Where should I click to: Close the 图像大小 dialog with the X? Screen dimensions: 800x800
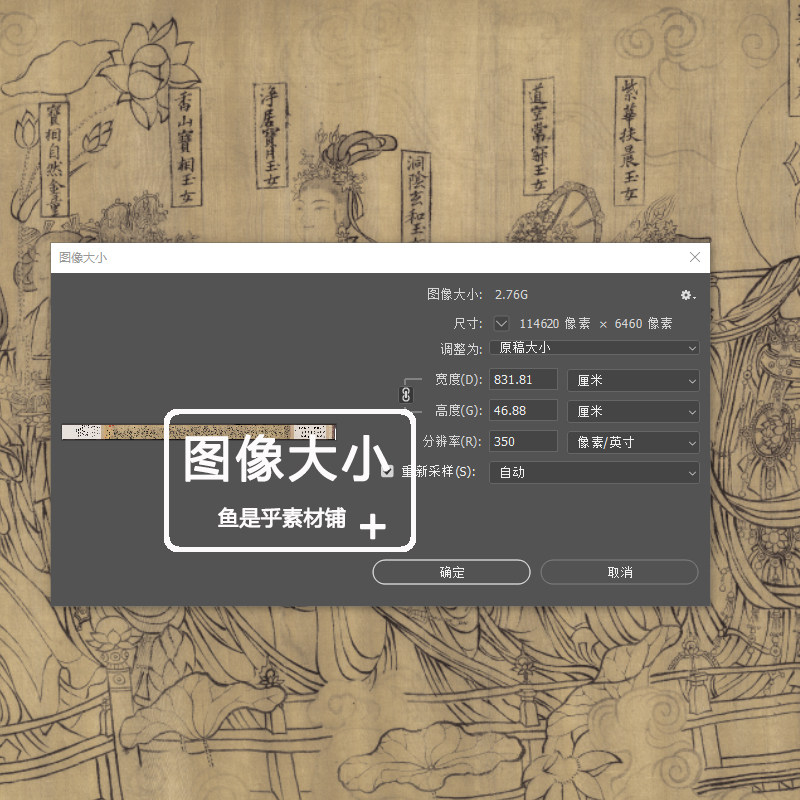(695, 257)
